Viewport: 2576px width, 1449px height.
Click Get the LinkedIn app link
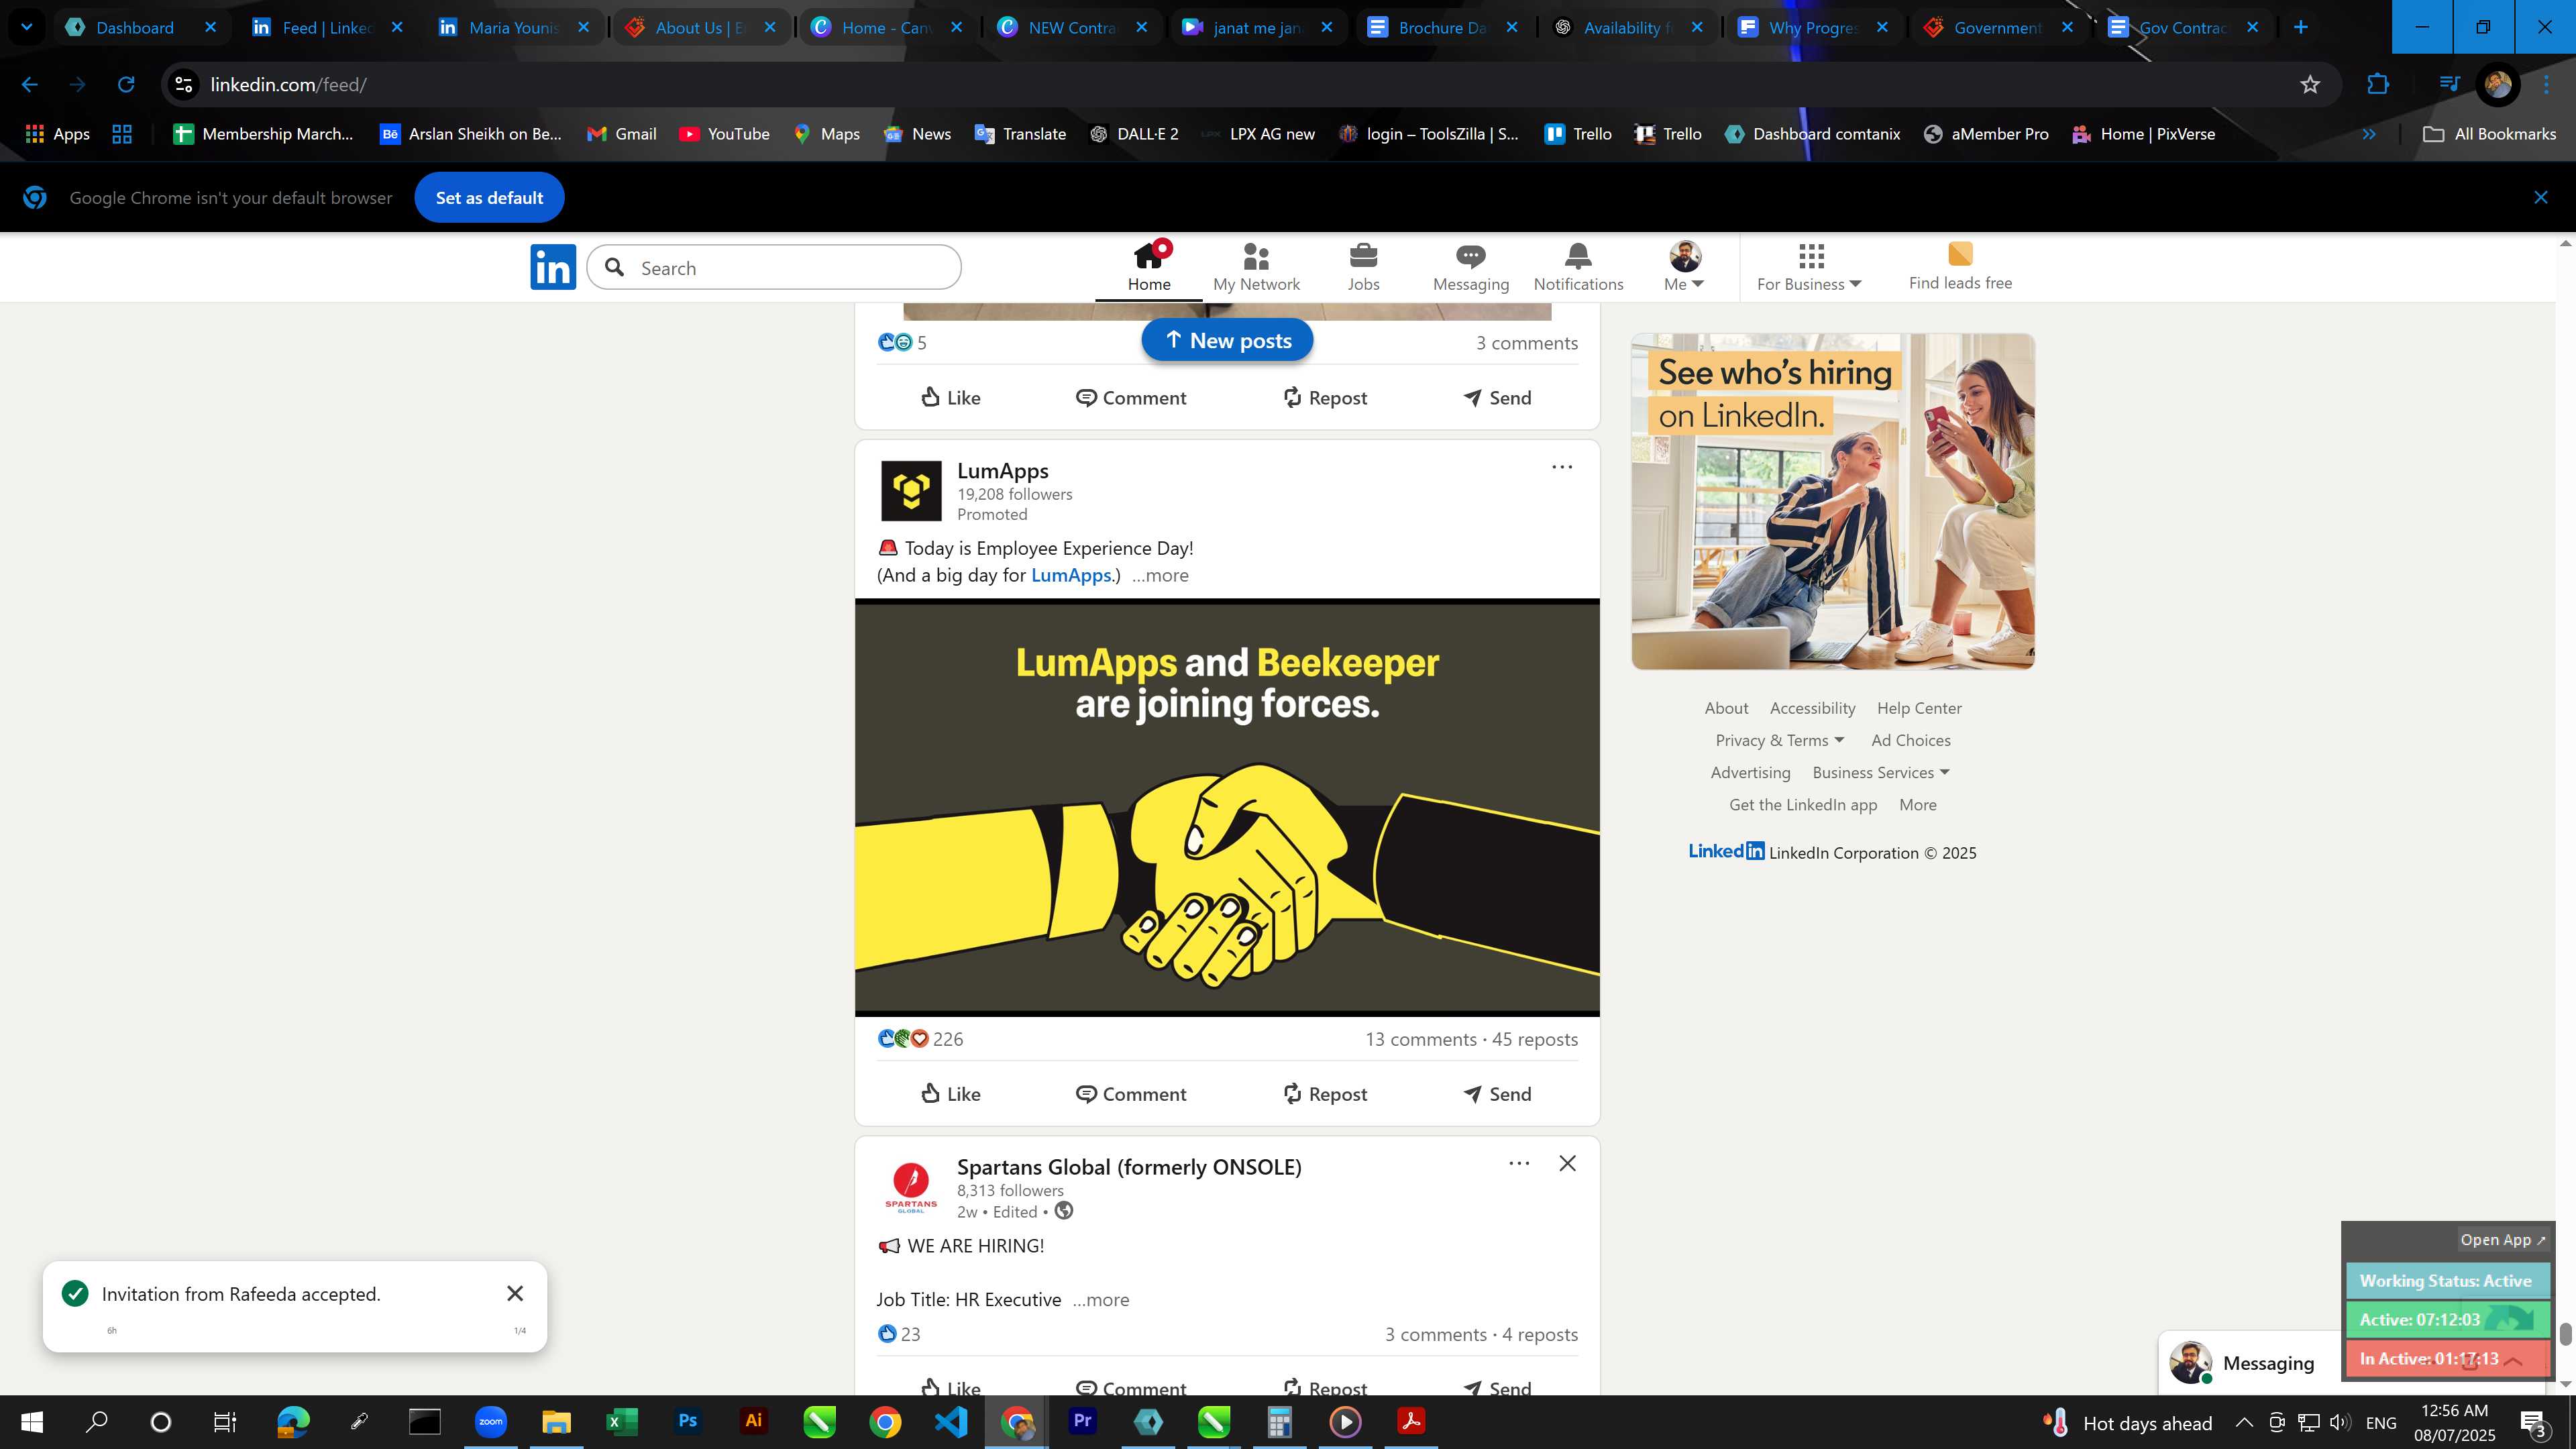click(x=1802, y=805)
